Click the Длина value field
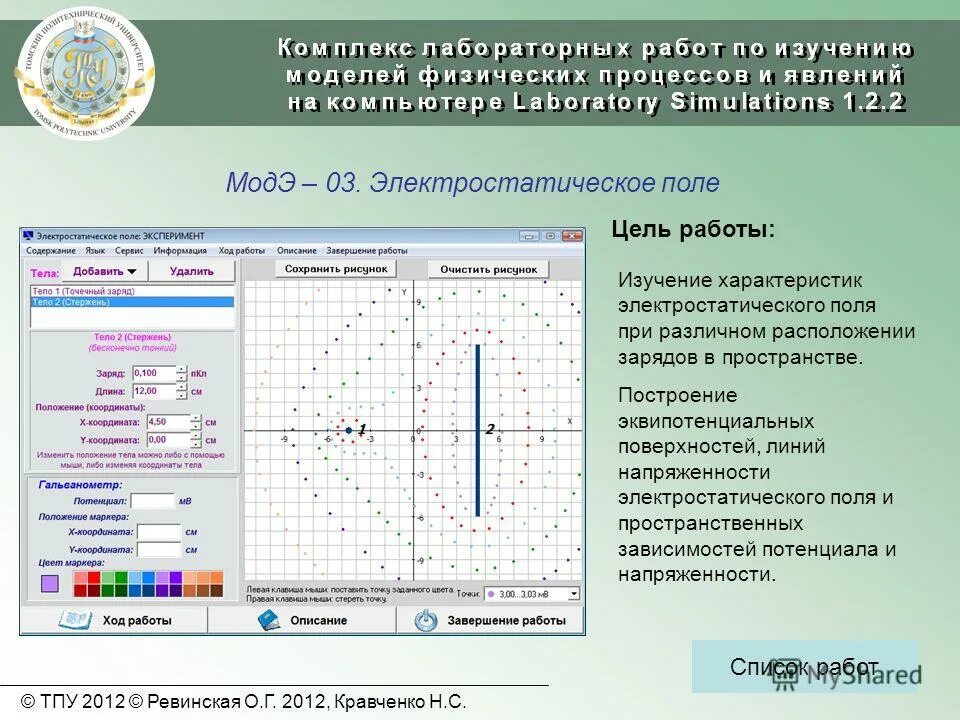This screenshot has width=960, height=720. pos(154,391)
